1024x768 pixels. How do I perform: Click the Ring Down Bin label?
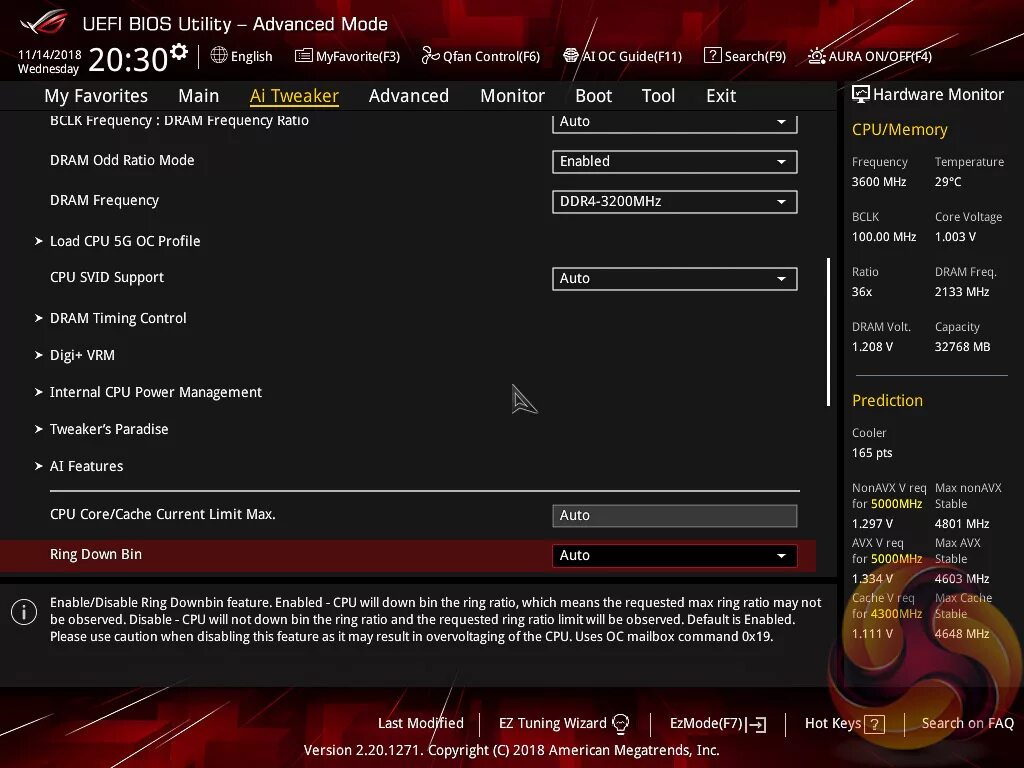96,554
